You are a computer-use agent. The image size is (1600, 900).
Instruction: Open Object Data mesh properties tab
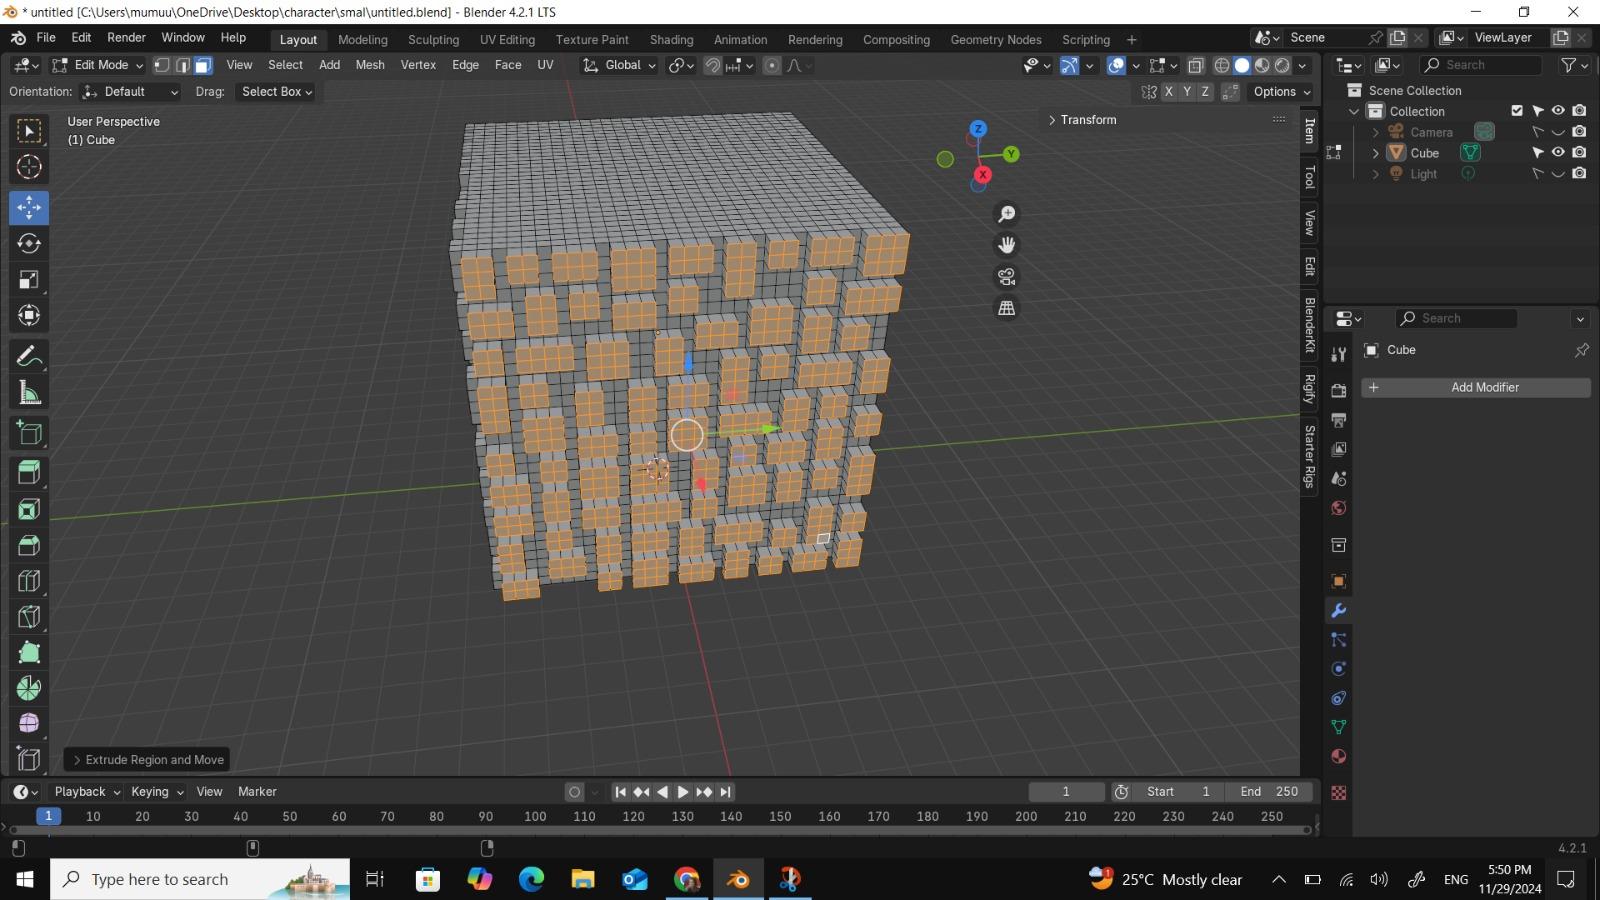tap(1339, 727)
